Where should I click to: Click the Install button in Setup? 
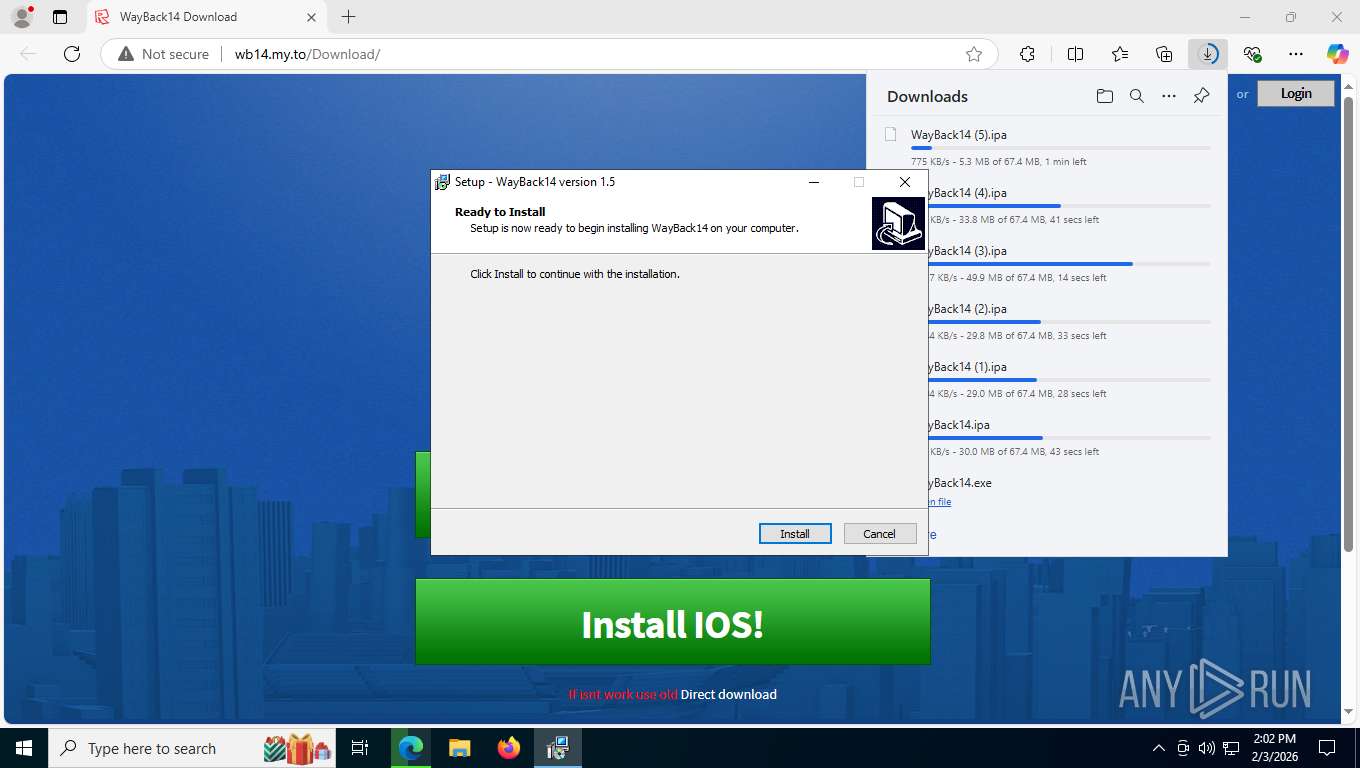tap(795, 534)
